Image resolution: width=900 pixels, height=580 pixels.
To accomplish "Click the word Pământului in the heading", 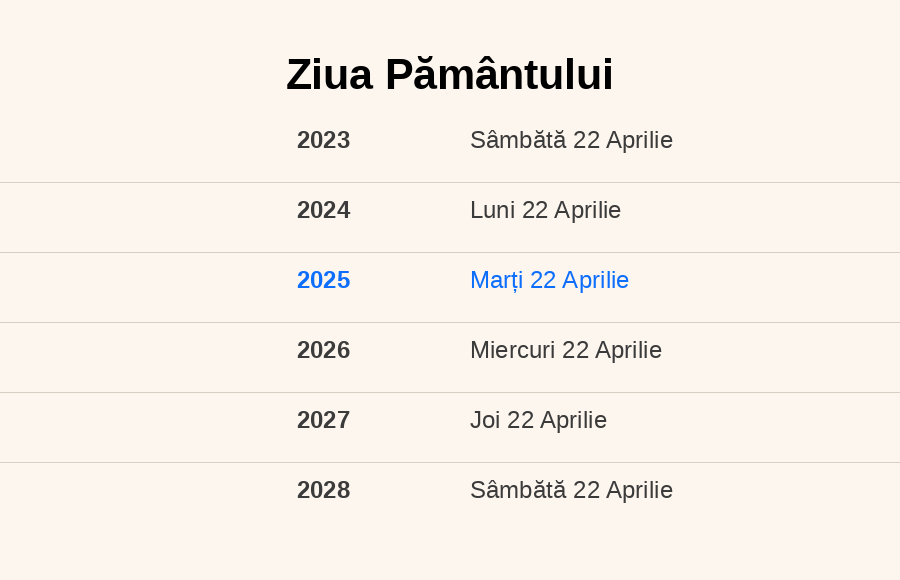I will tap(499, 75).
